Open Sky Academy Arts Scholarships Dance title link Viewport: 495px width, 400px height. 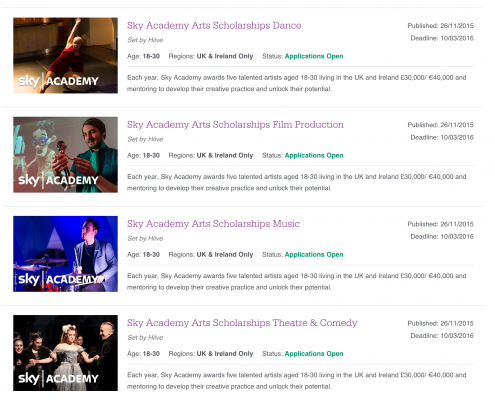[x=214, y=26]
